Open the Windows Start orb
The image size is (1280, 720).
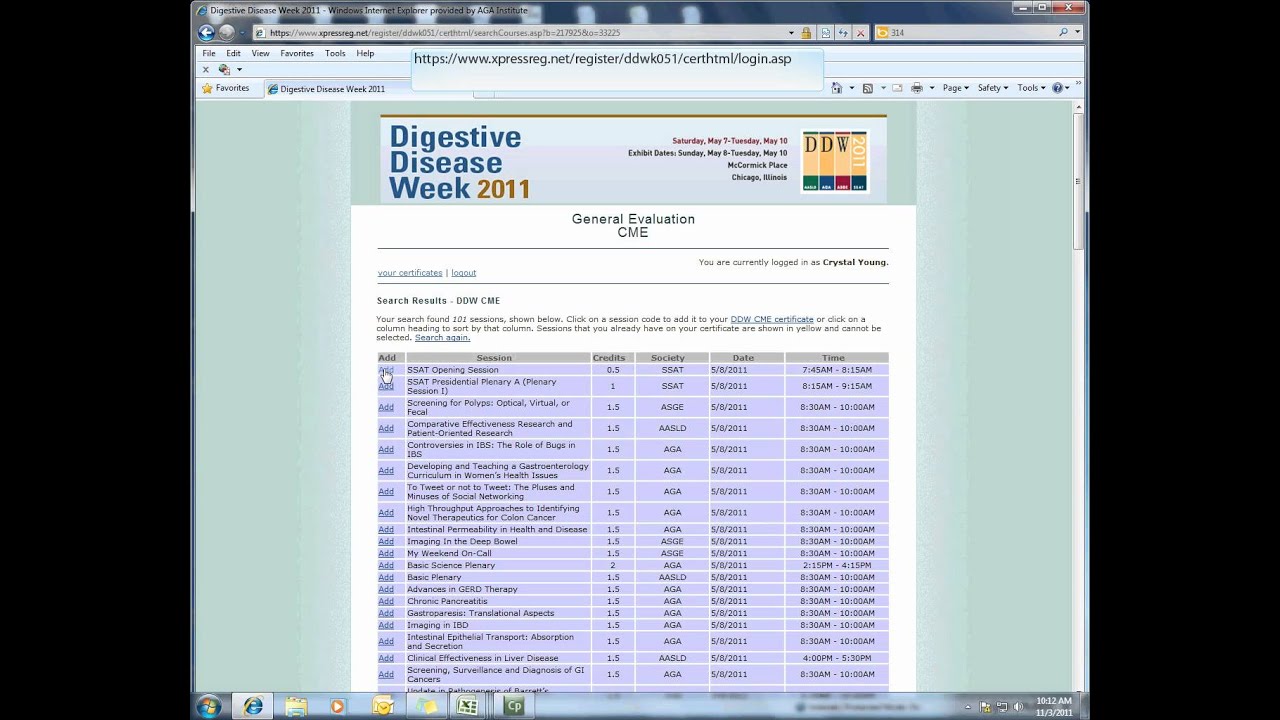point(209,706)
